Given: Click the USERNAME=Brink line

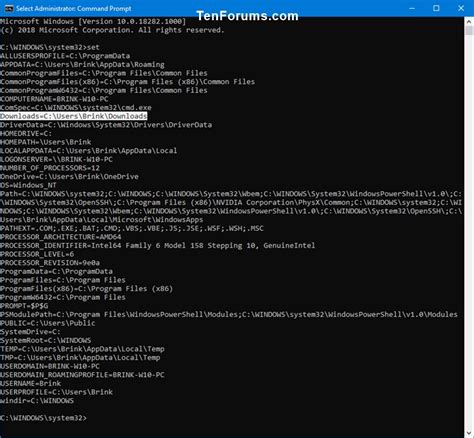Looking at the screenshot, I should point(30,383).
